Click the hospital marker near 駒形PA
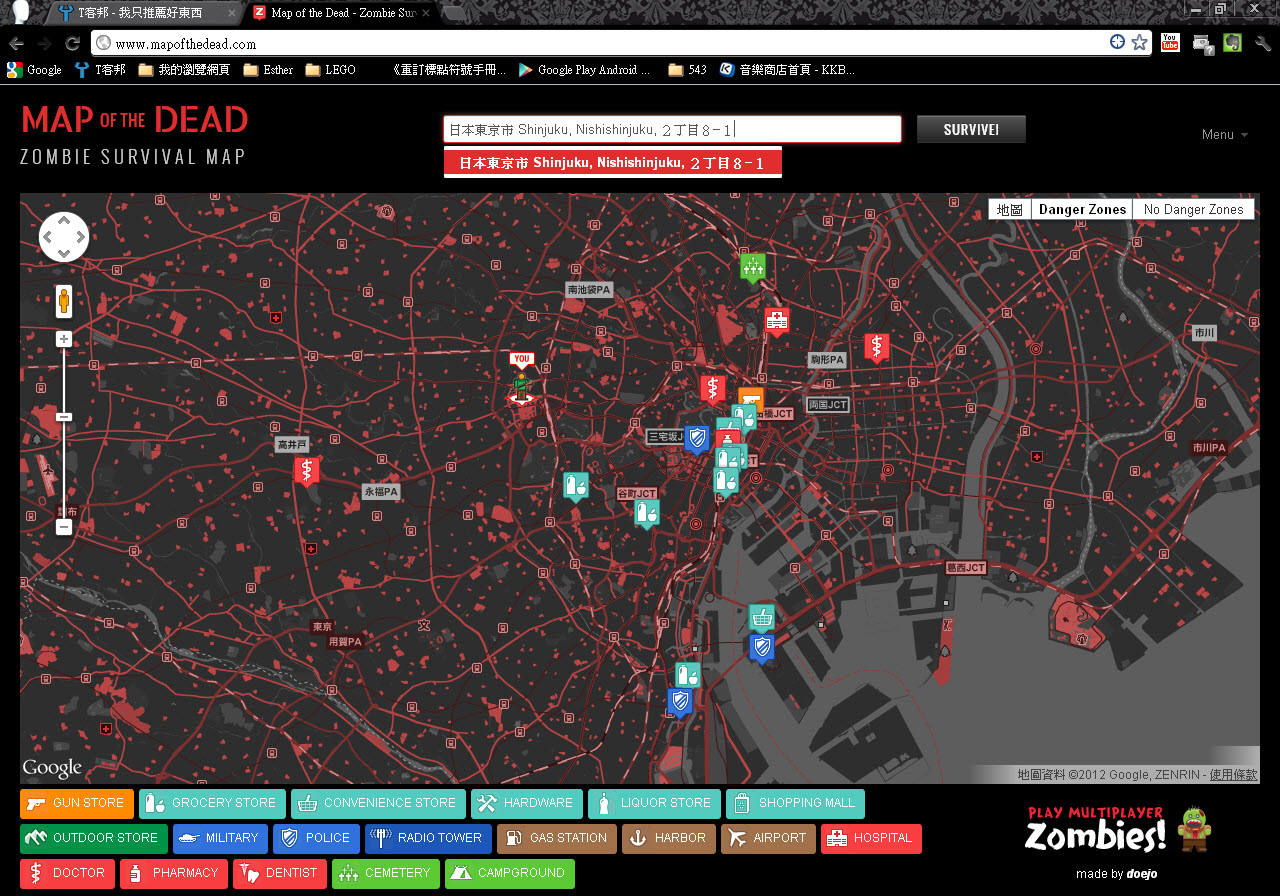 [777, 318]
